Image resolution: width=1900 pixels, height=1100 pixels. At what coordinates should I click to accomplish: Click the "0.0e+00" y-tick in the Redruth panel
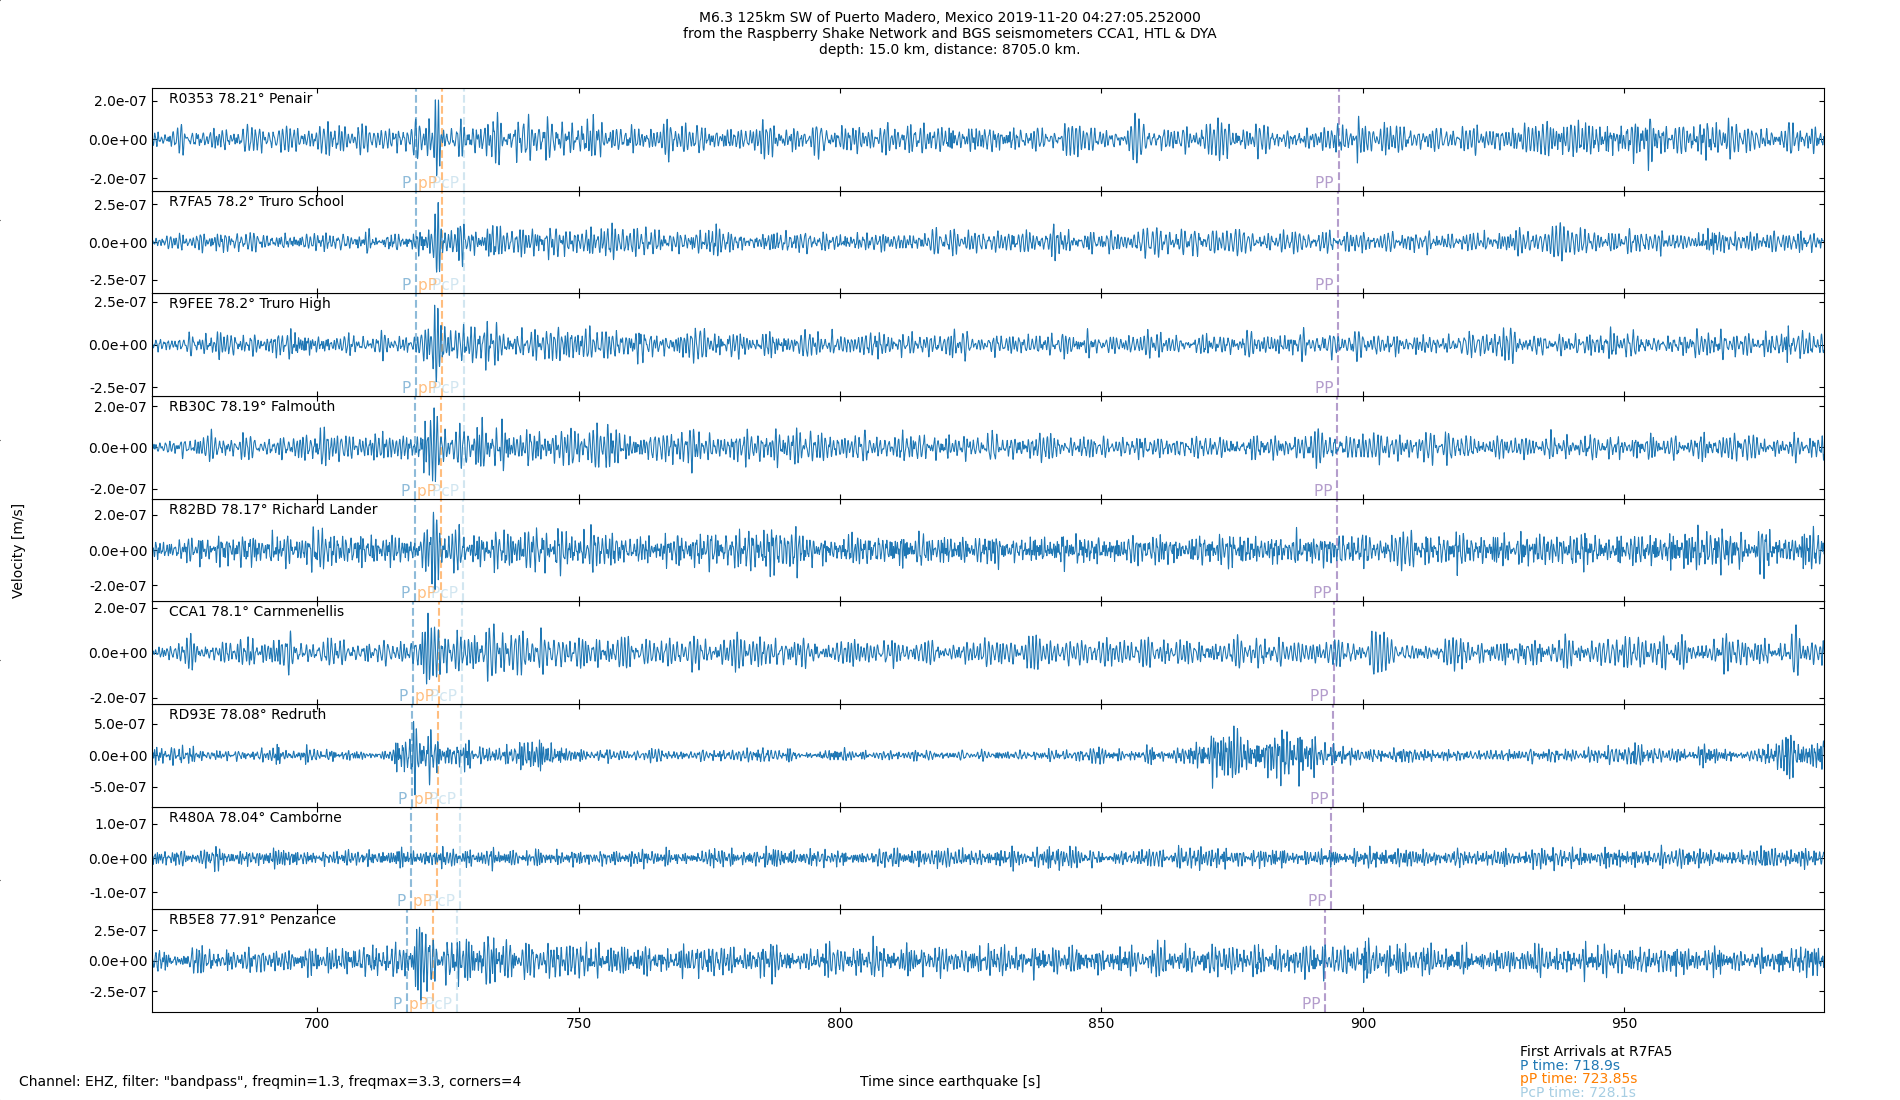point(119,756)
